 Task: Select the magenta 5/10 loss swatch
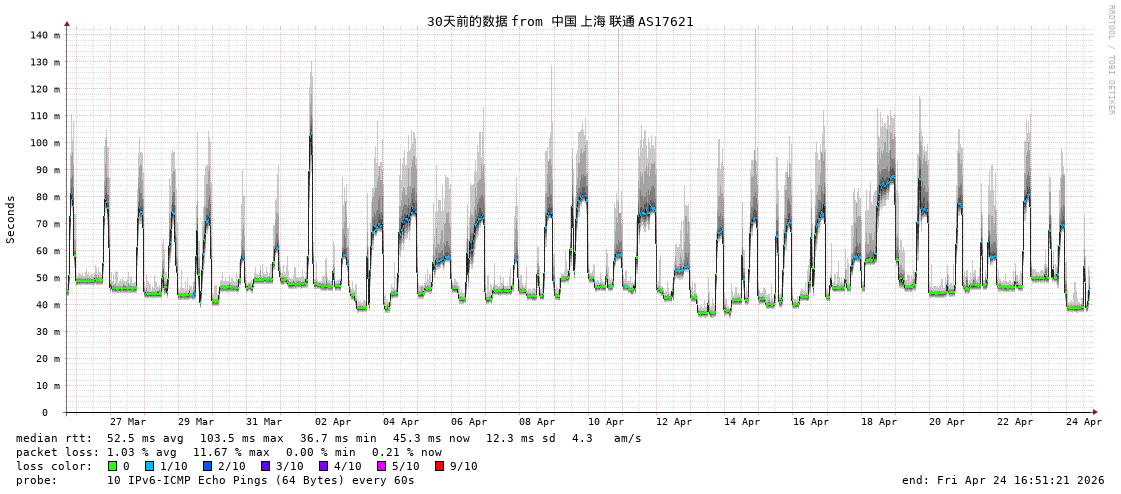(381, 466)
